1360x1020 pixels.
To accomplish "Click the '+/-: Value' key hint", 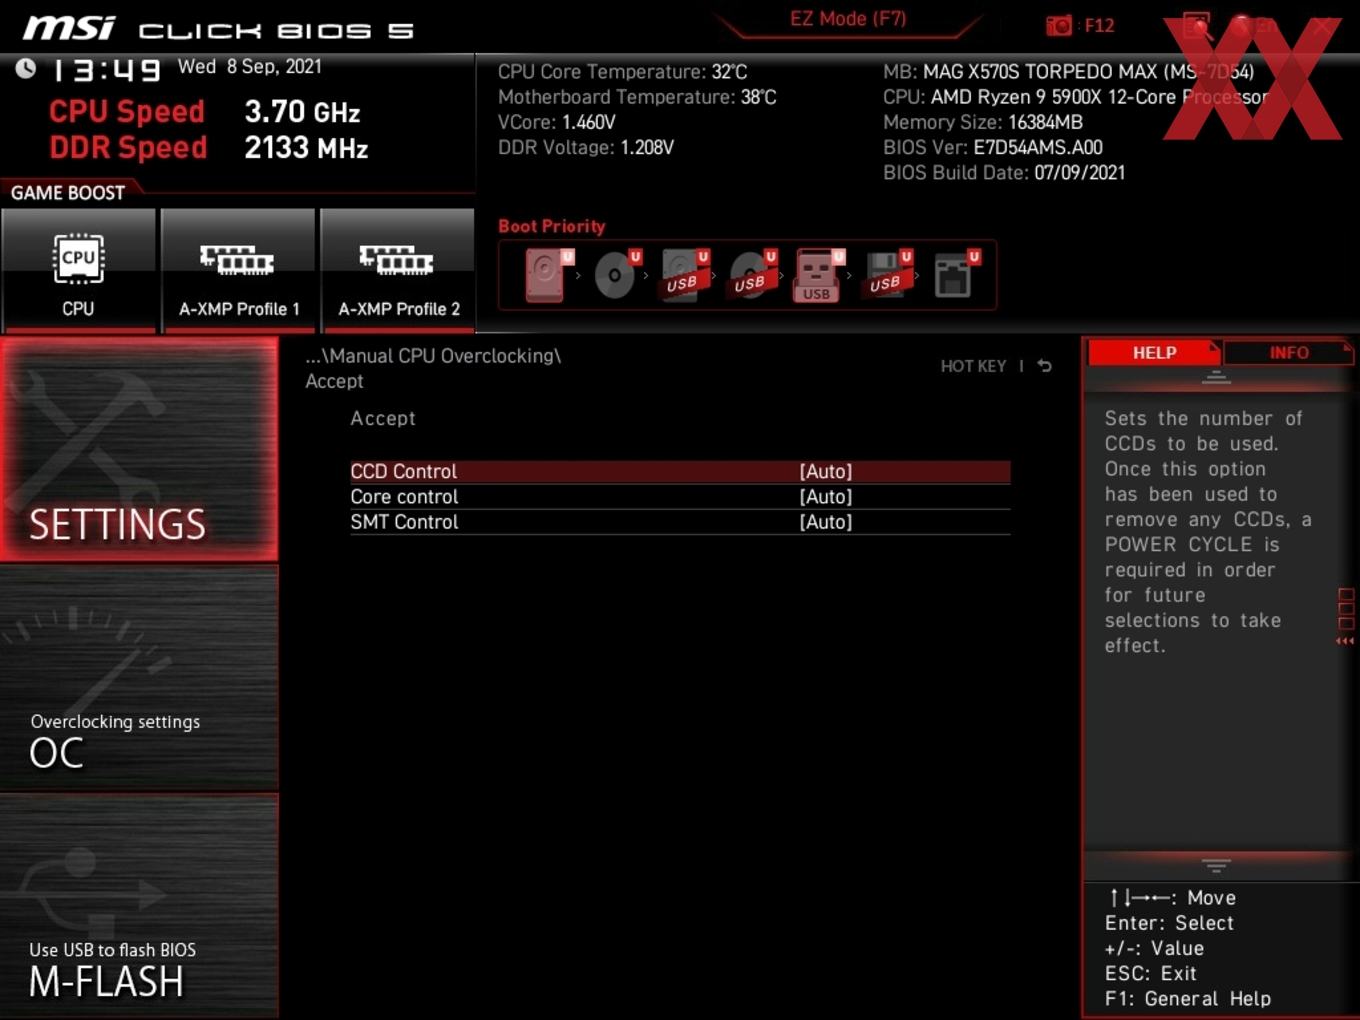I will pos(1154,948).
